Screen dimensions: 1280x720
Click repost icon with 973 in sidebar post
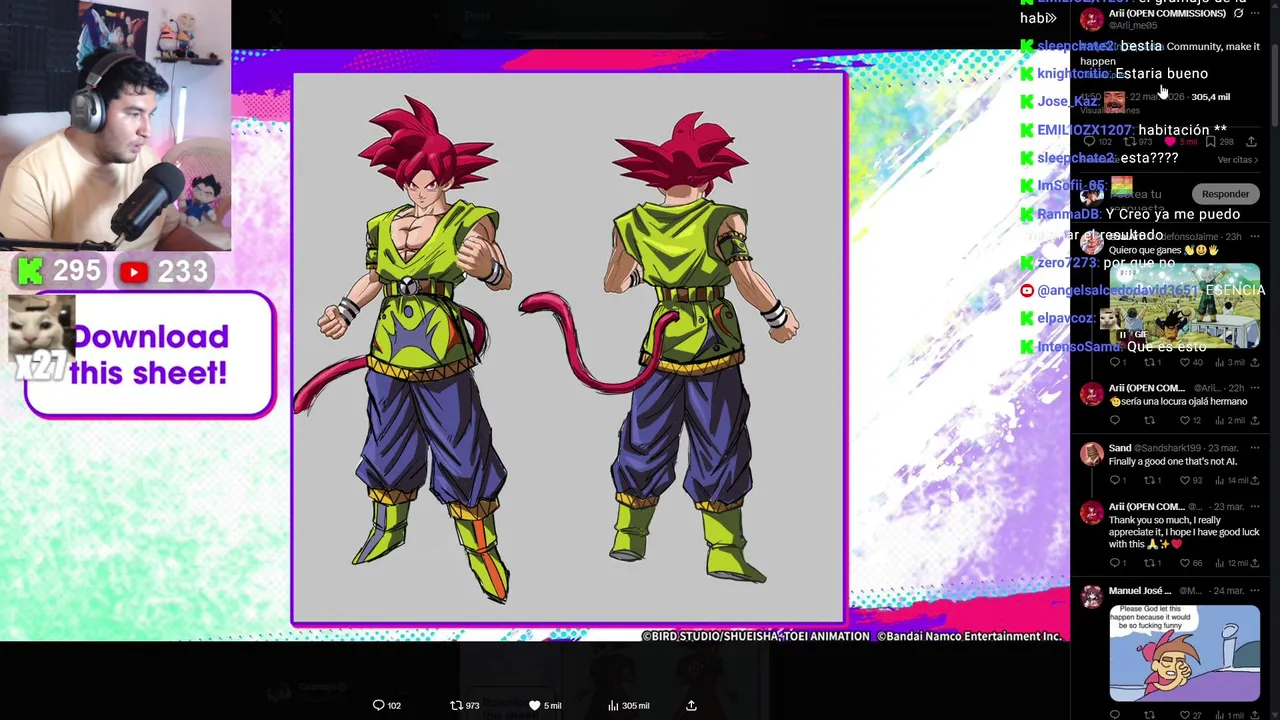1130,142
